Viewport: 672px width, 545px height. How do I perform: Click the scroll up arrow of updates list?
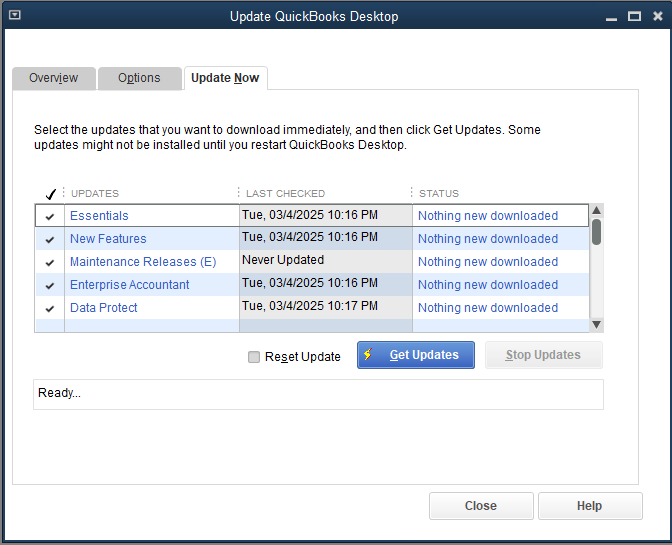click(x=596, y=210)
